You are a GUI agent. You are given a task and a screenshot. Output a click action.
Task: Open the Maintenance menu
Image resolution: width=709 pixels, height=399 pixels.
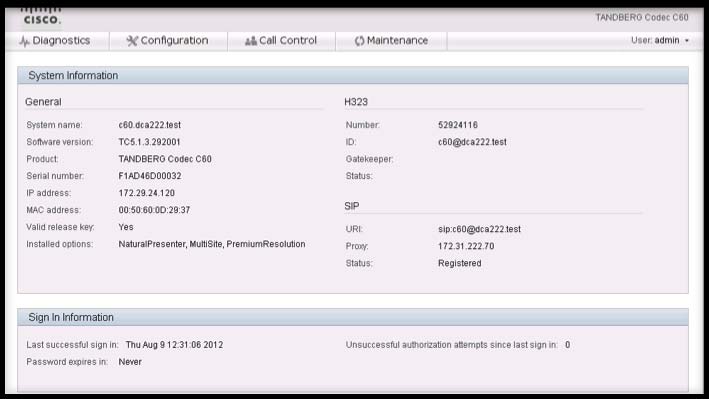(x=392, y=41)
